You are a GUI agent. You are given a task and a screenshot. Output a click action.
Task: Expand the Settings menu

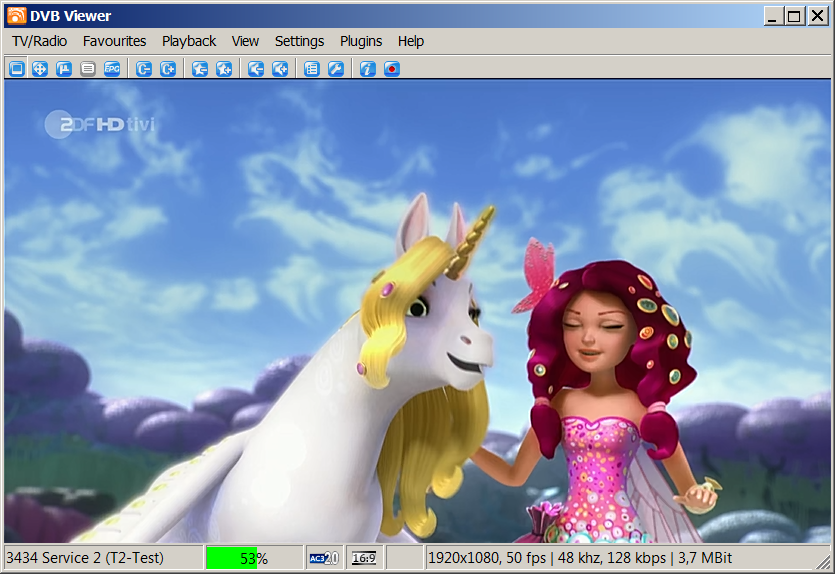(x=299, y=41)
